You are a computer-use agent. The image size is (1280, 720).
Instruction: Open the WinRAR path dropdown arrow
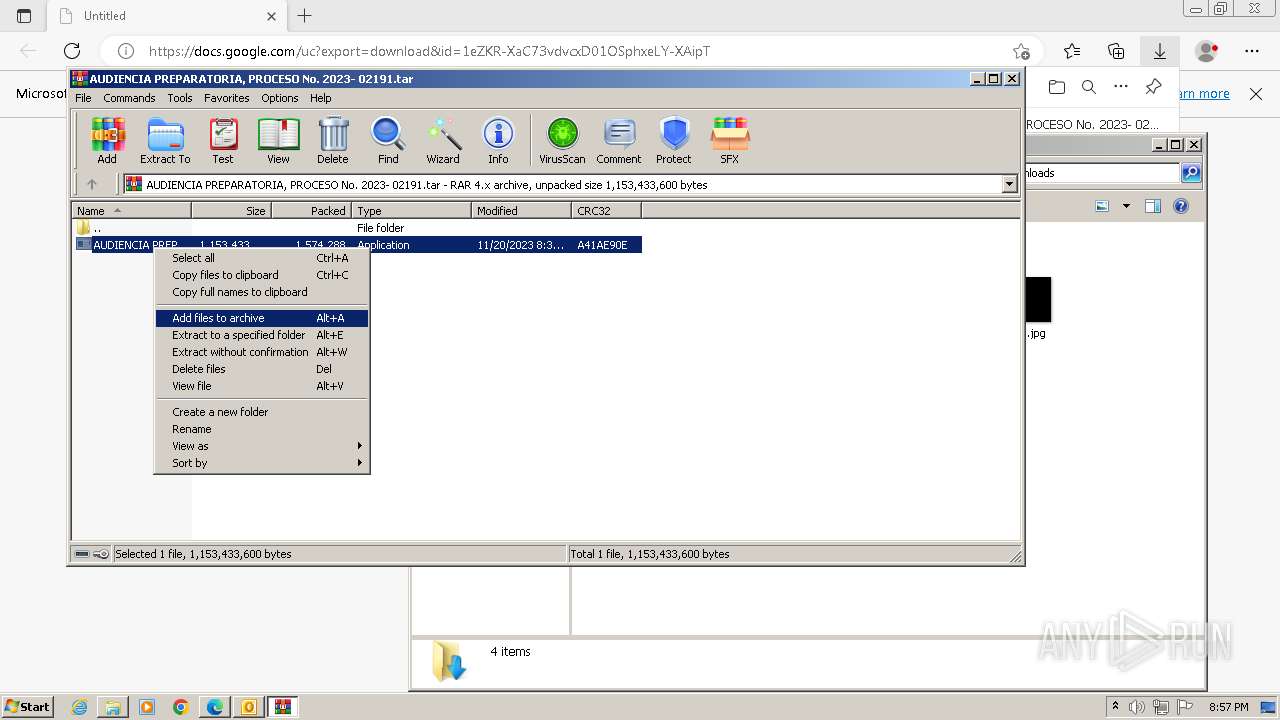pyautogui.click(x=1009, y=184)
